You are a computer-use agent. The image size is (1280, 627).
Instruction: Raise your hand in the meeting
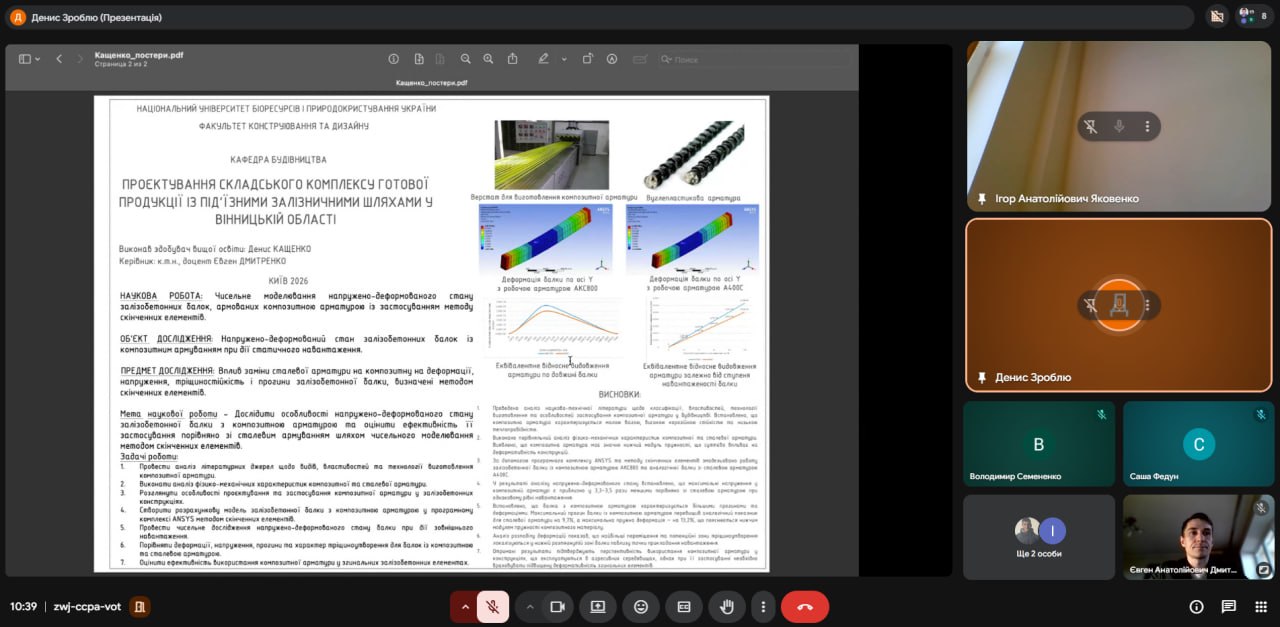click(727, 606)
